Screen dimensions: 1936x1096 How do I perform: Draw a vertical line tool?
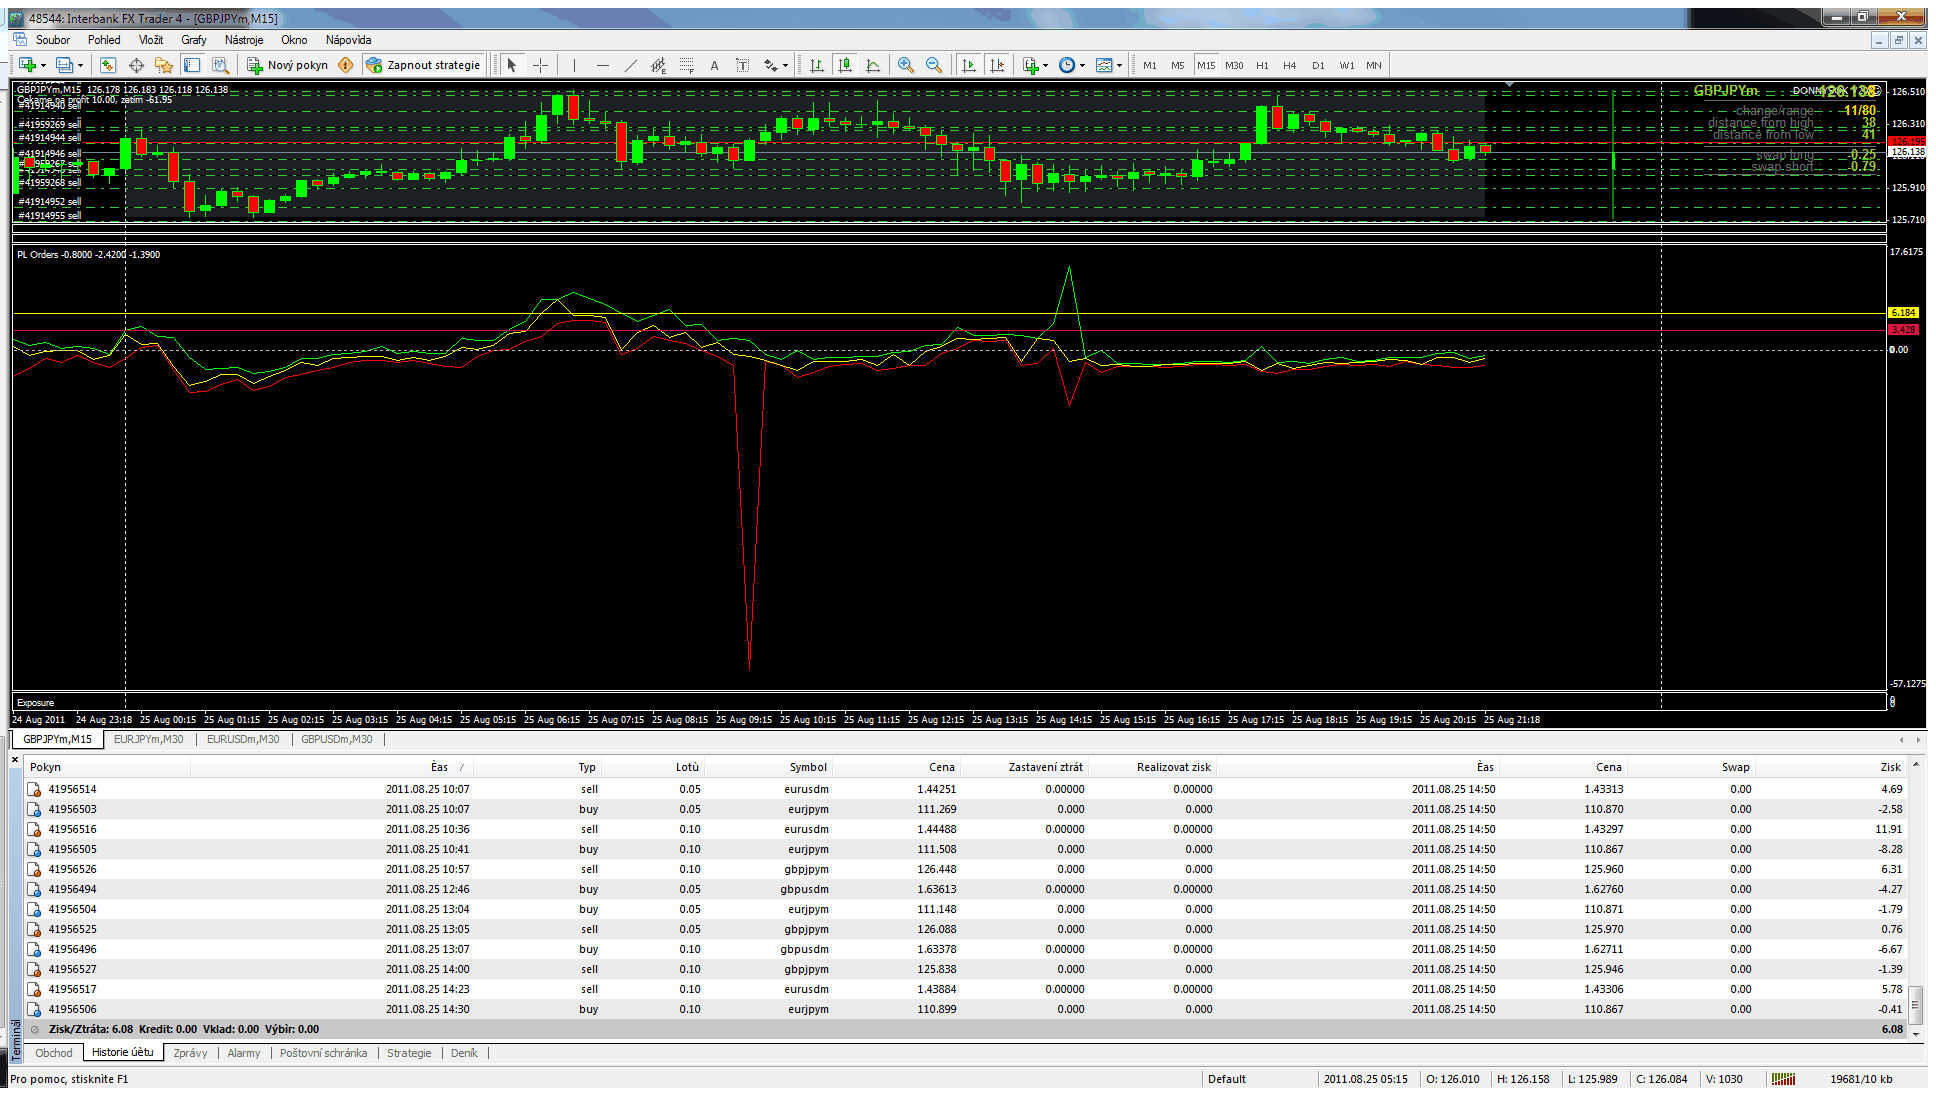tap(574, 65)
